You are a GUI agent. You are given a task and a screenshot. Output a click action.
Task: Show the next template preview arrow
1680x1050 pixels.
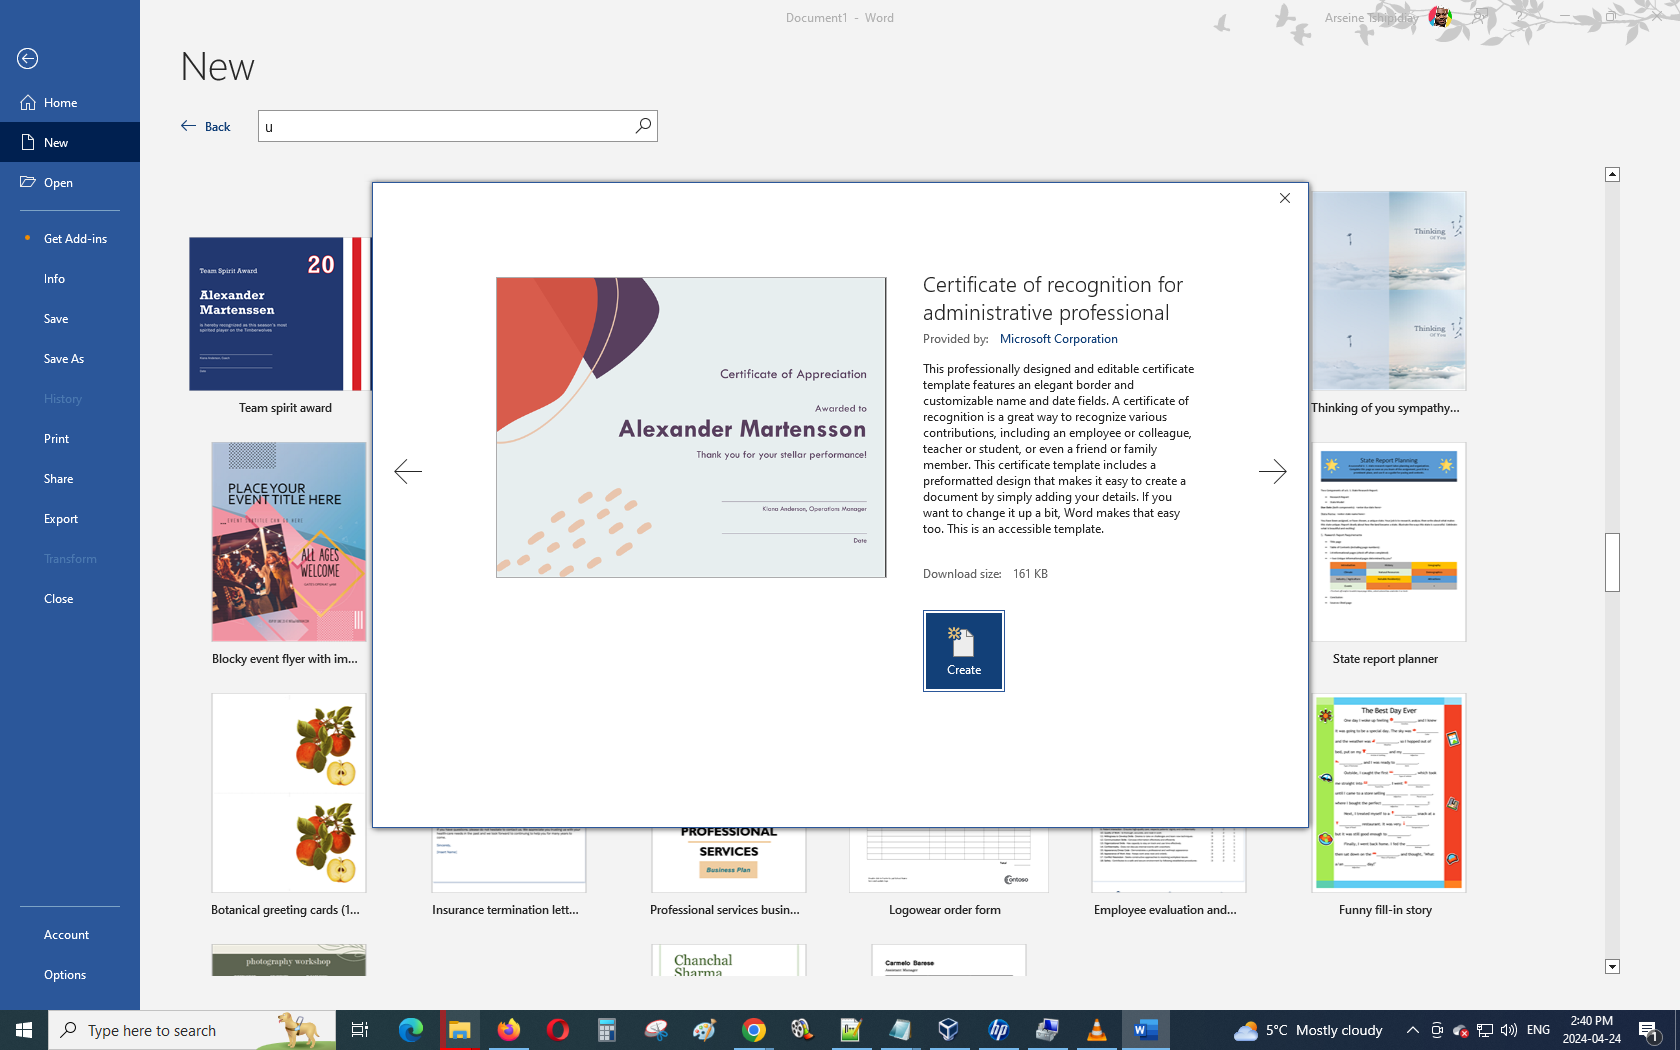[x=1272, y=471]
